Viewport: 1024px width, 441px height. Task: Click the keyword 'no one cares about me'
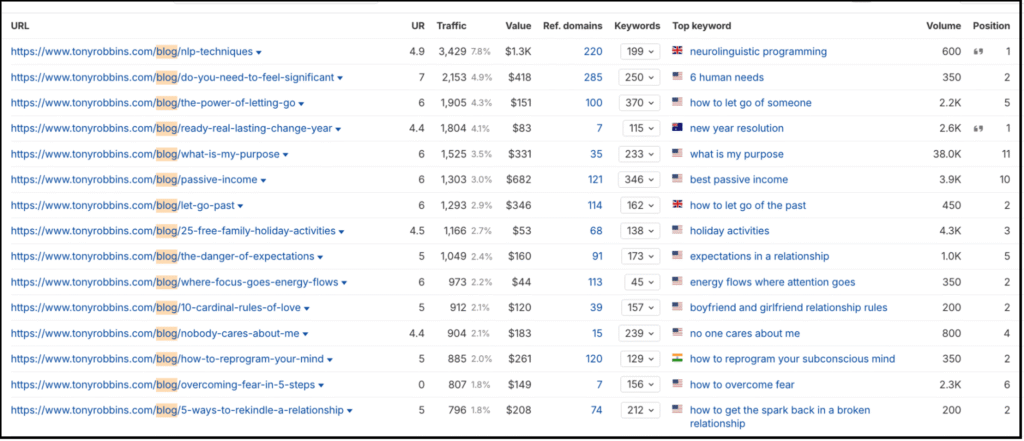tap(744, 333)
